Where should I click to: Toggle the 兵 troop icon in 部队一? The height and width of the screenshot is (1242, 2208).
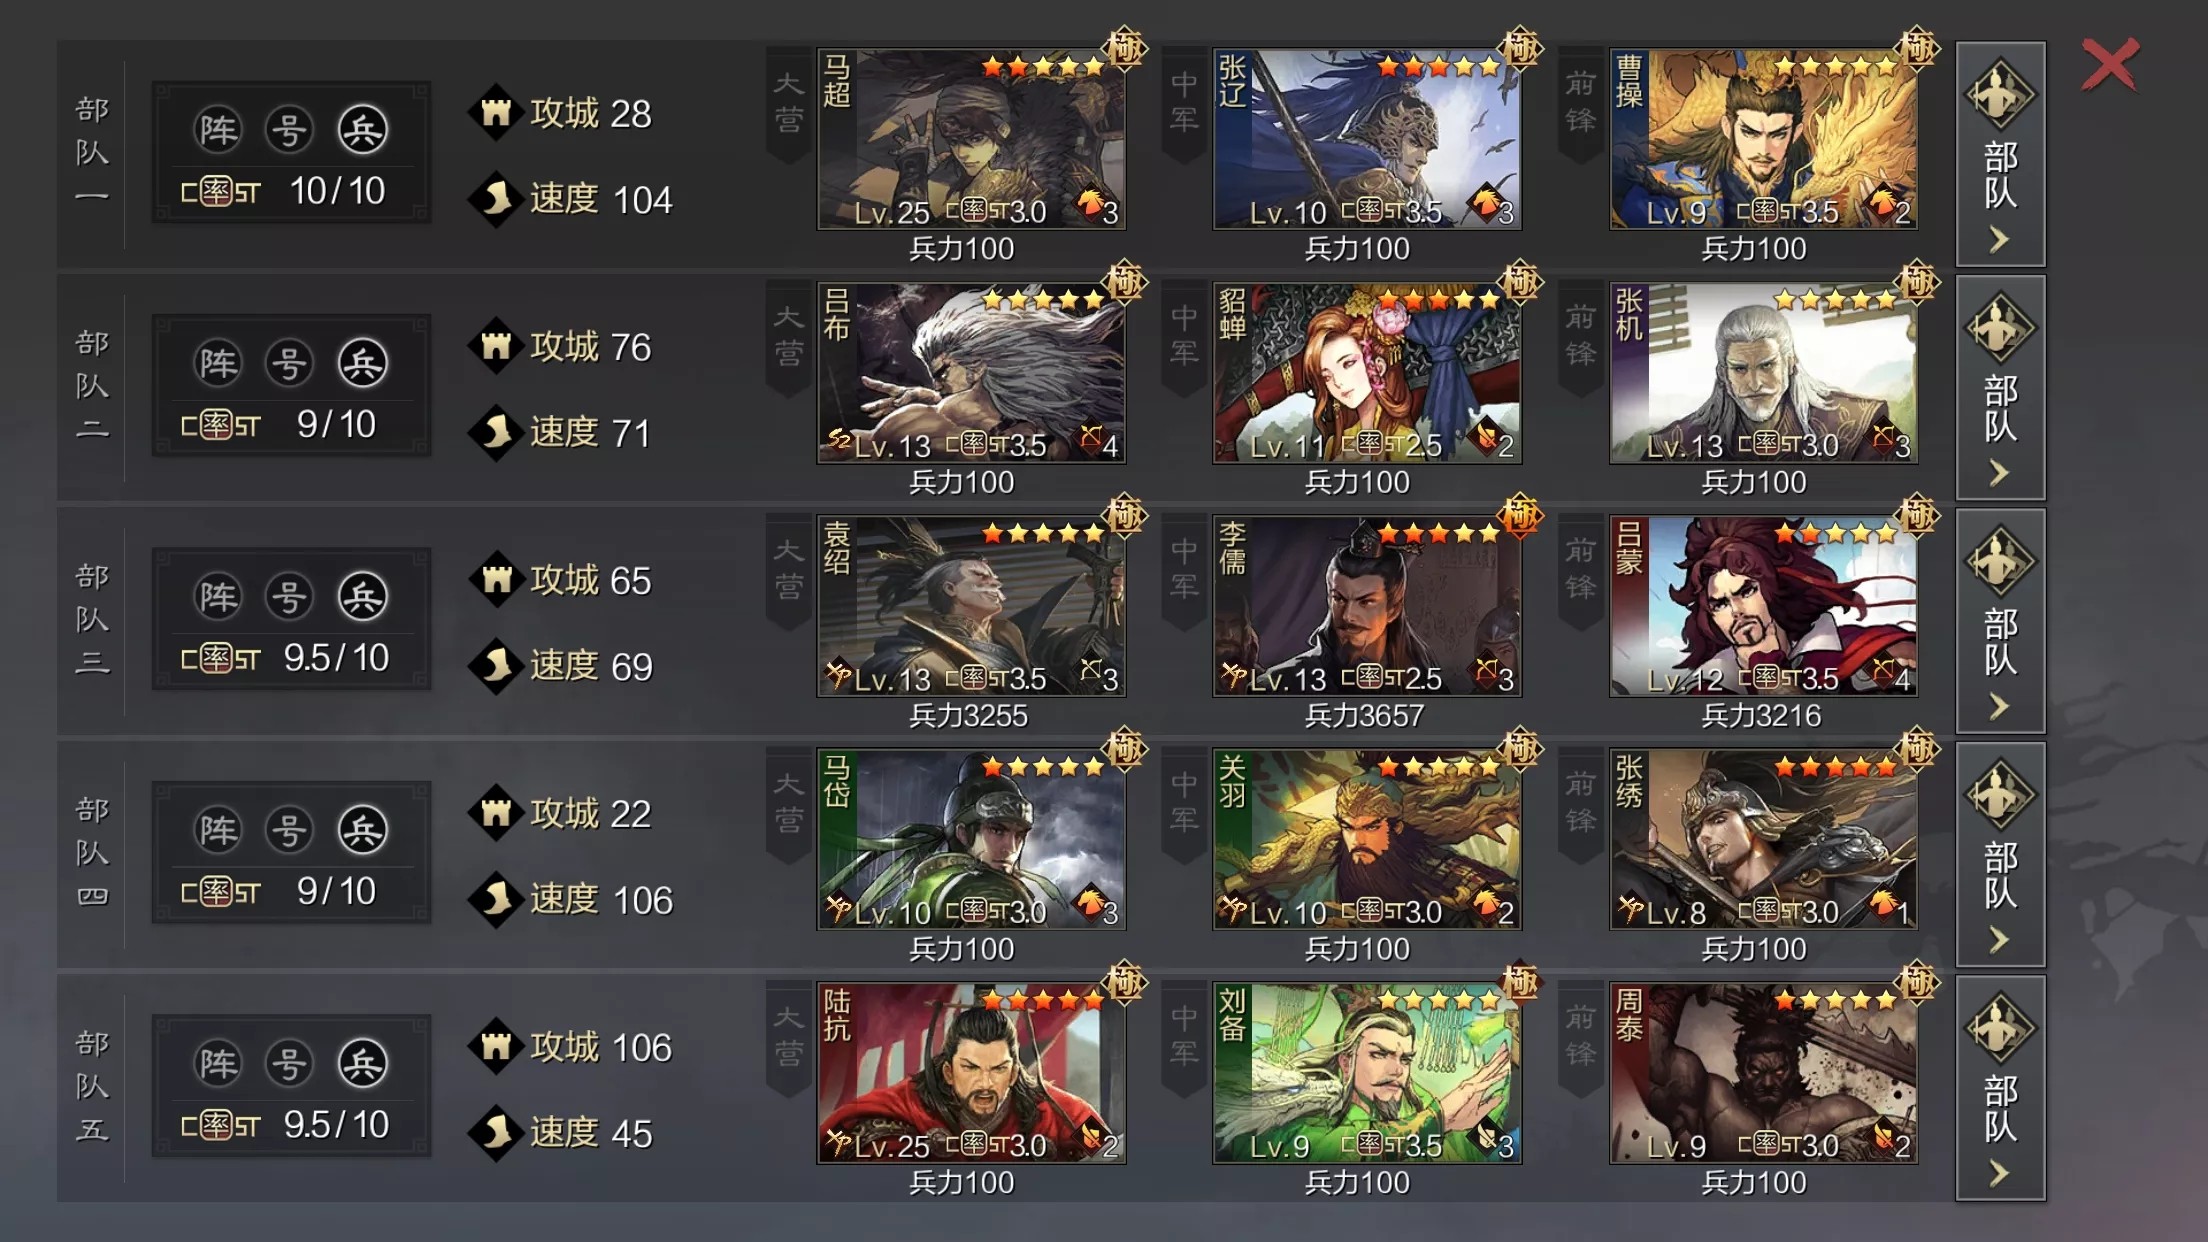coord(362,130)
